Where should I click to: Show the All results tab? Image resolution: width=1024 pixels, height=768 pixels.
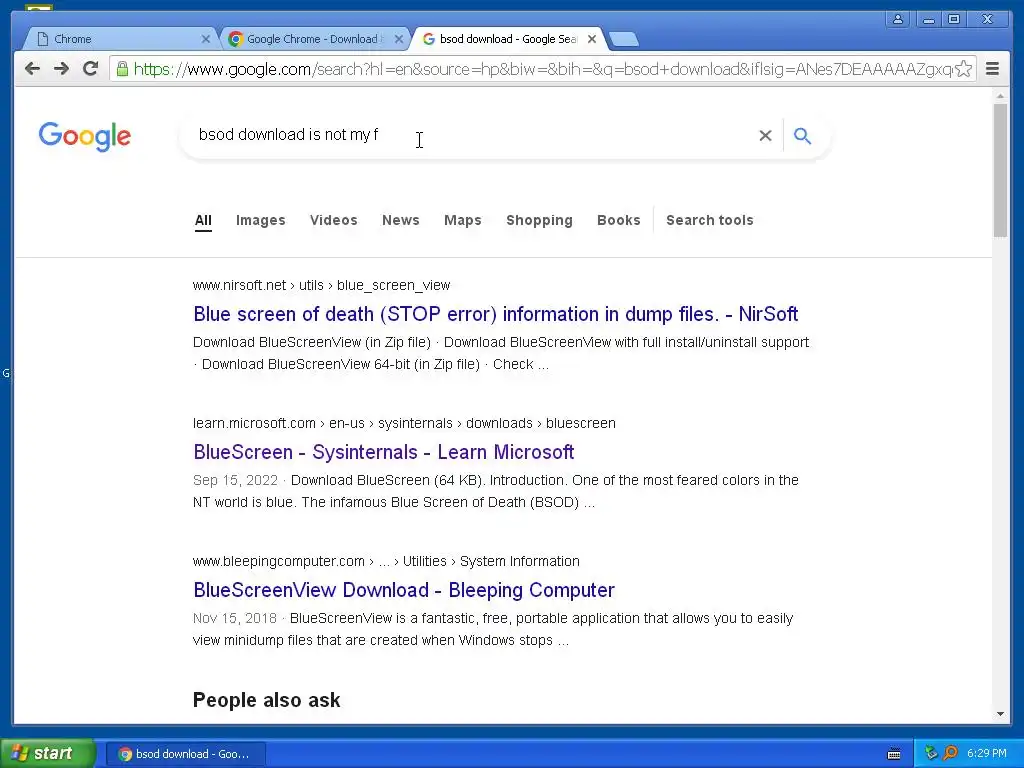[x=203, y=220]
